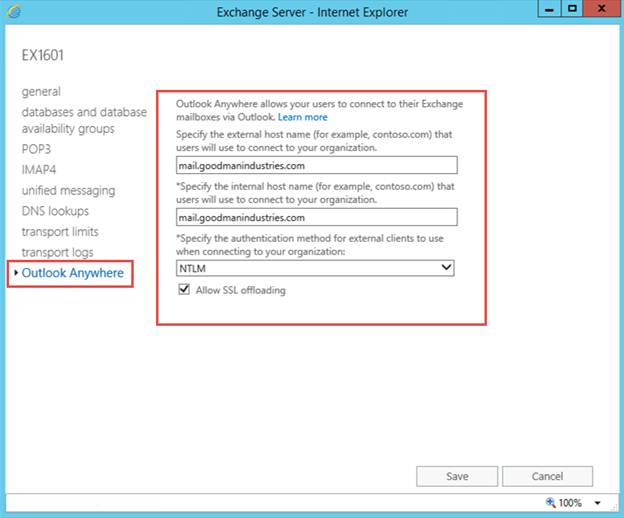
Task: Click the EX1601 server name heading
Action: coord(43,55)
